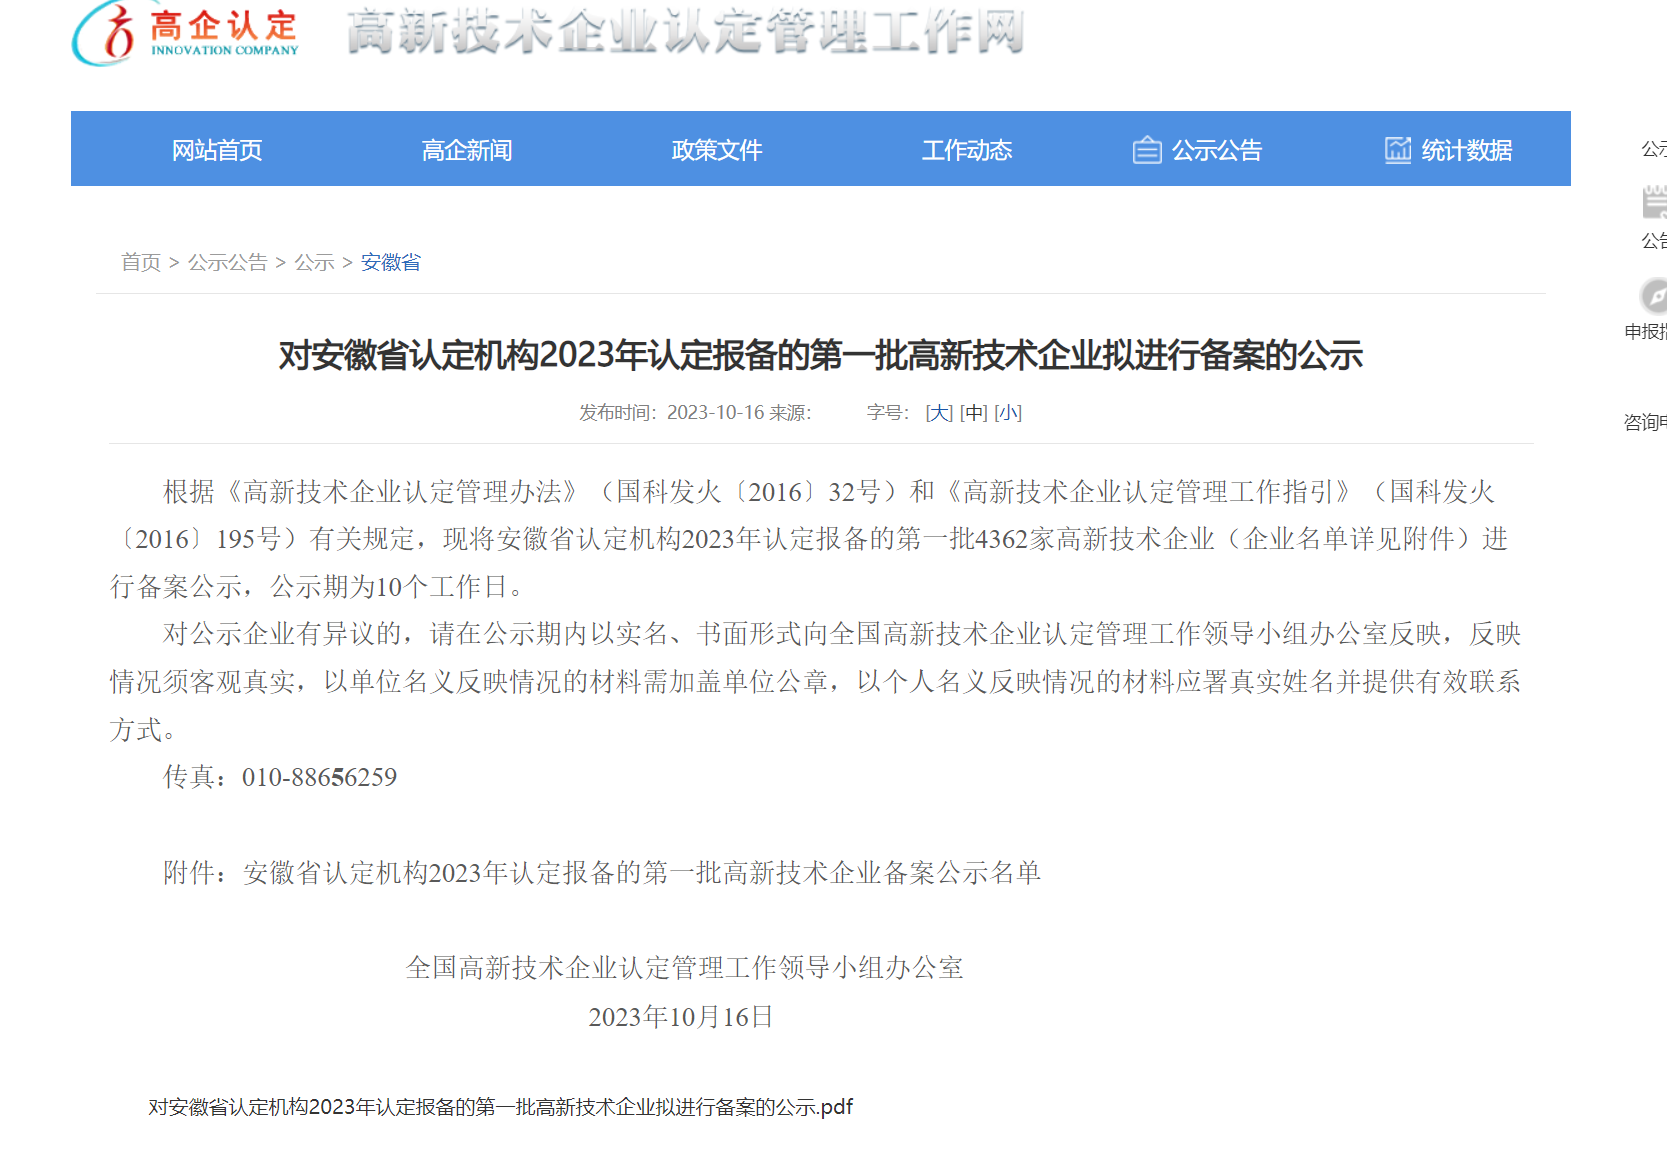The image size is (1667, 1149).
Task: Click the 公示 breadcrumb link
Action: coord(314,262)
